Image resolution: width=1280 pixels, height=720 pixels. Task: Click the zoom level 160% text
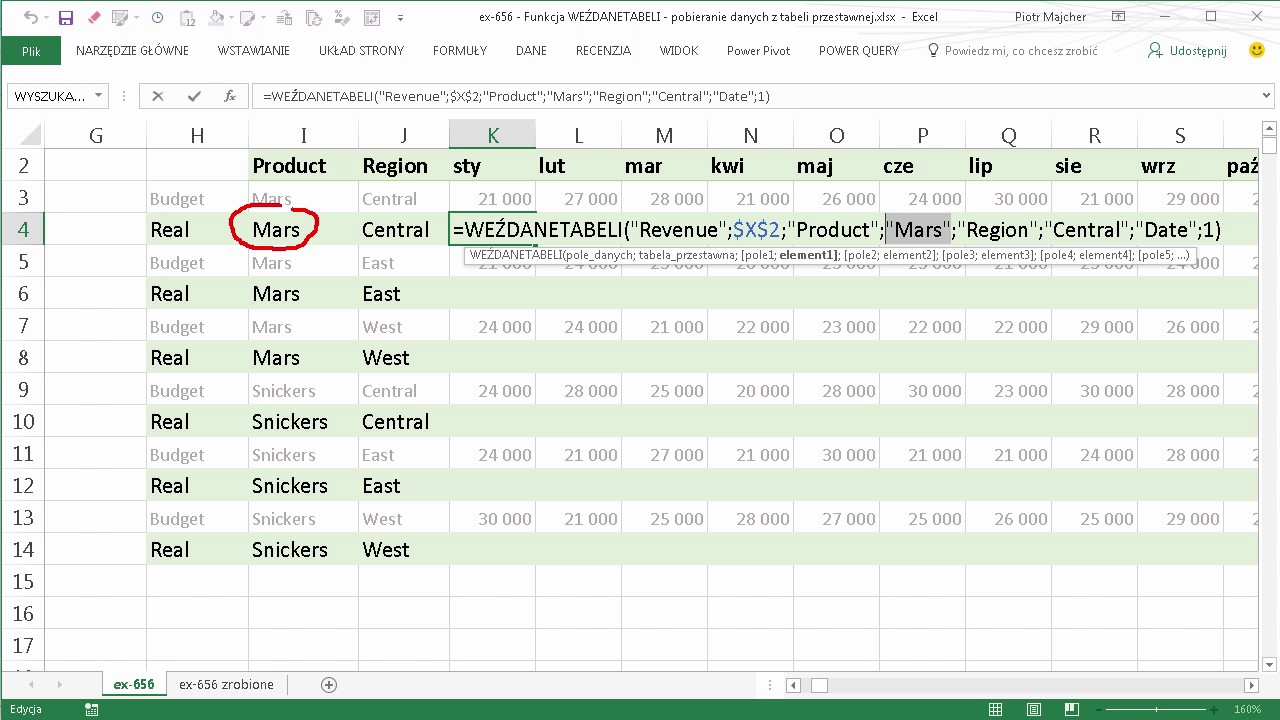click(x=1246, y=709)
